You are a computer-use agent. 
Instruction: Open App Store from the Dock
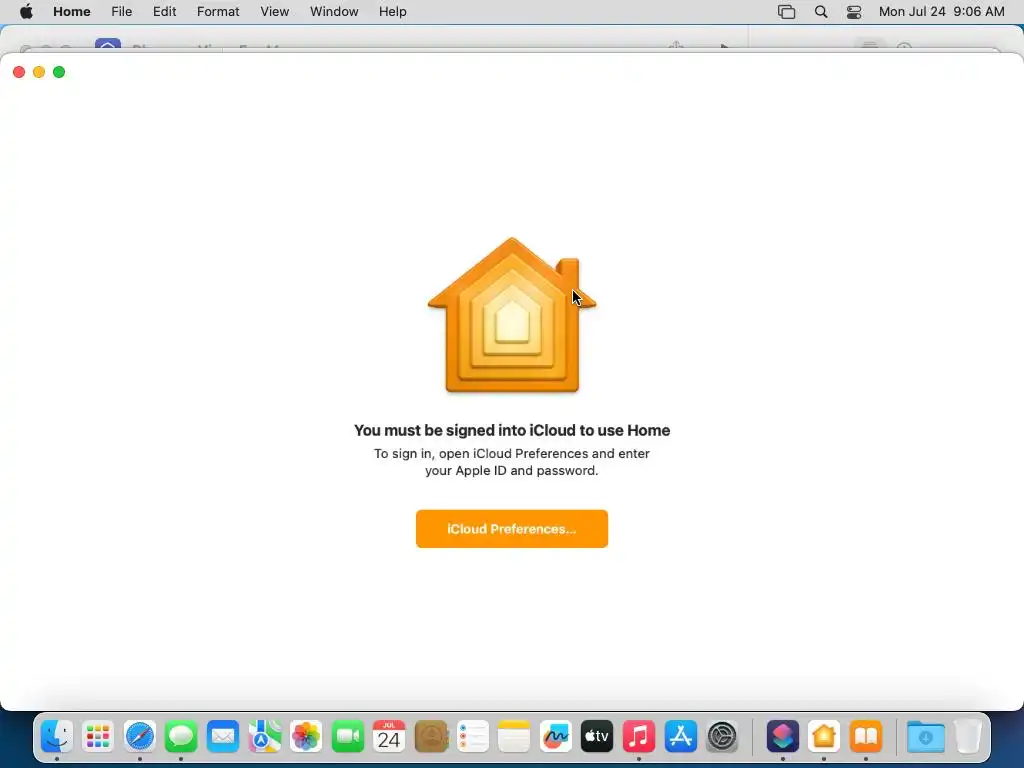[680, 737]
